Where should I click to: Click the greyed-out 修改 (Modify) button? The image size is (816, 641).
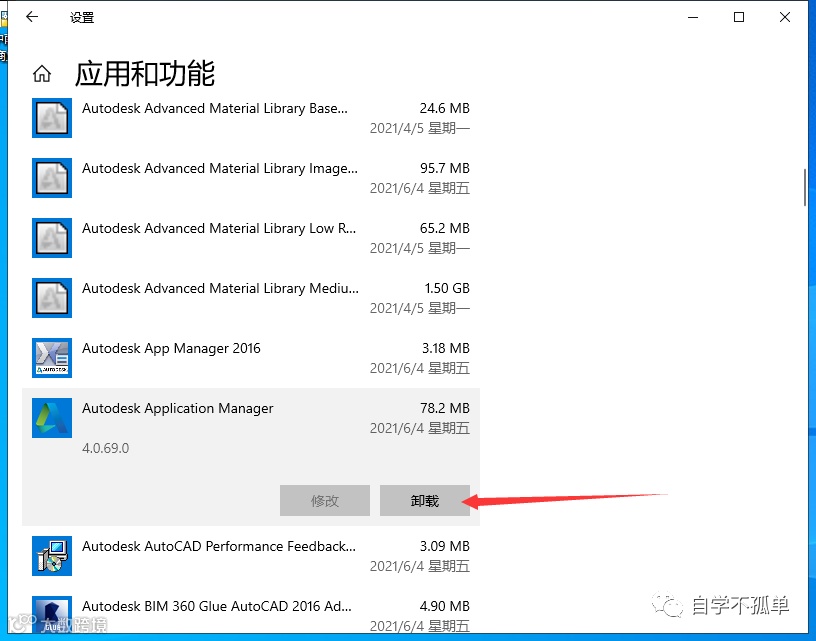(325, 501)
